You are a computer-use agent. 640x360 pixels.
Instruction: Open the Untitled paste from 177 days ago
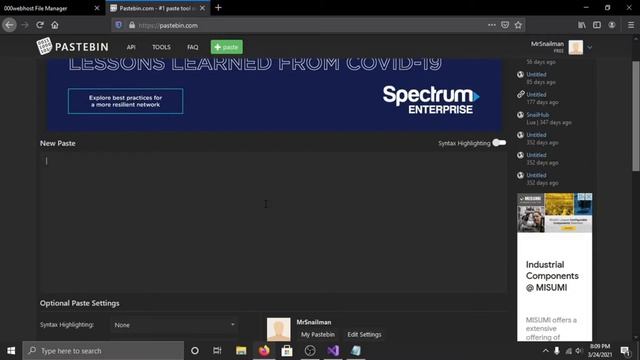(536, 94)
